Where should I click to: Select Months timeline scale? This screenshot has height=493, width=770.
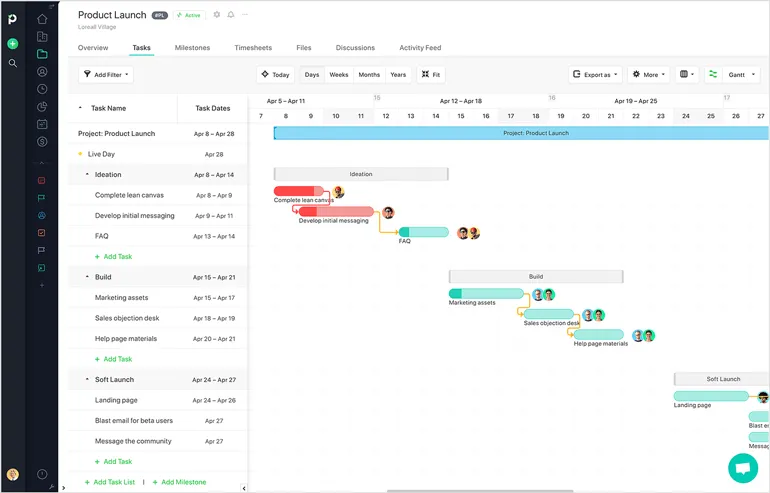click(369, 75)
